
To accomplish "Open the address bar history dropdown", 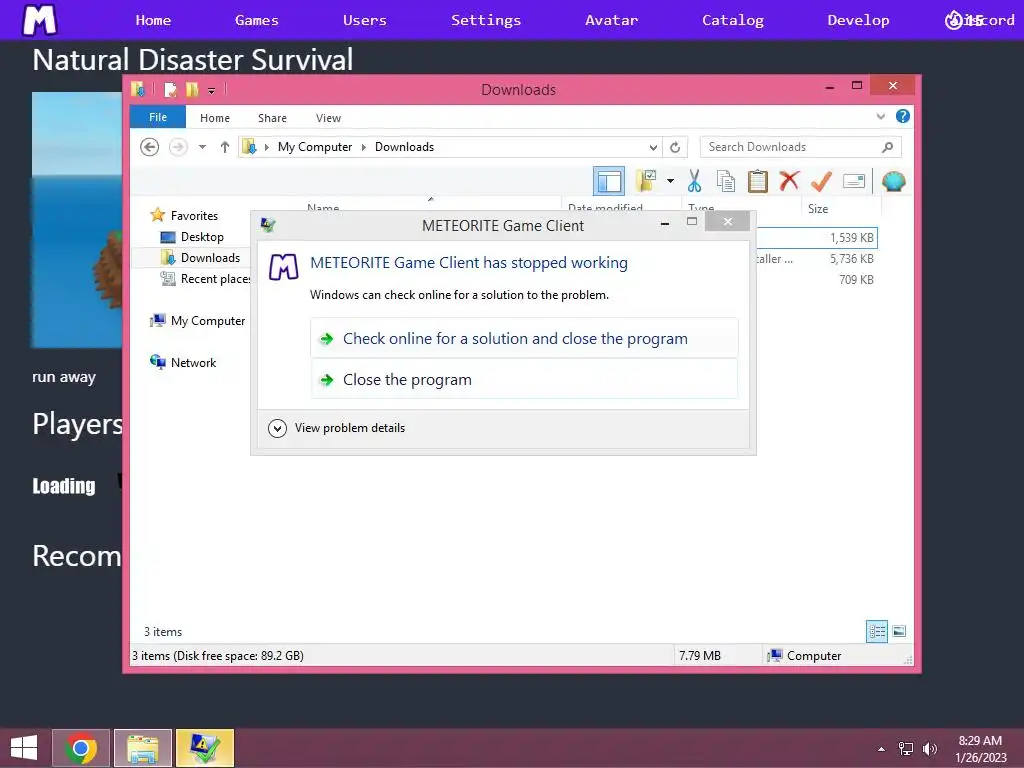I will click(x=652, y=148).
